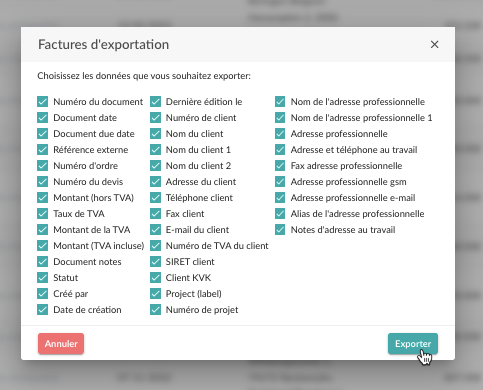
Task: Click the red Annuler button
Action: (x=61, y=344)
